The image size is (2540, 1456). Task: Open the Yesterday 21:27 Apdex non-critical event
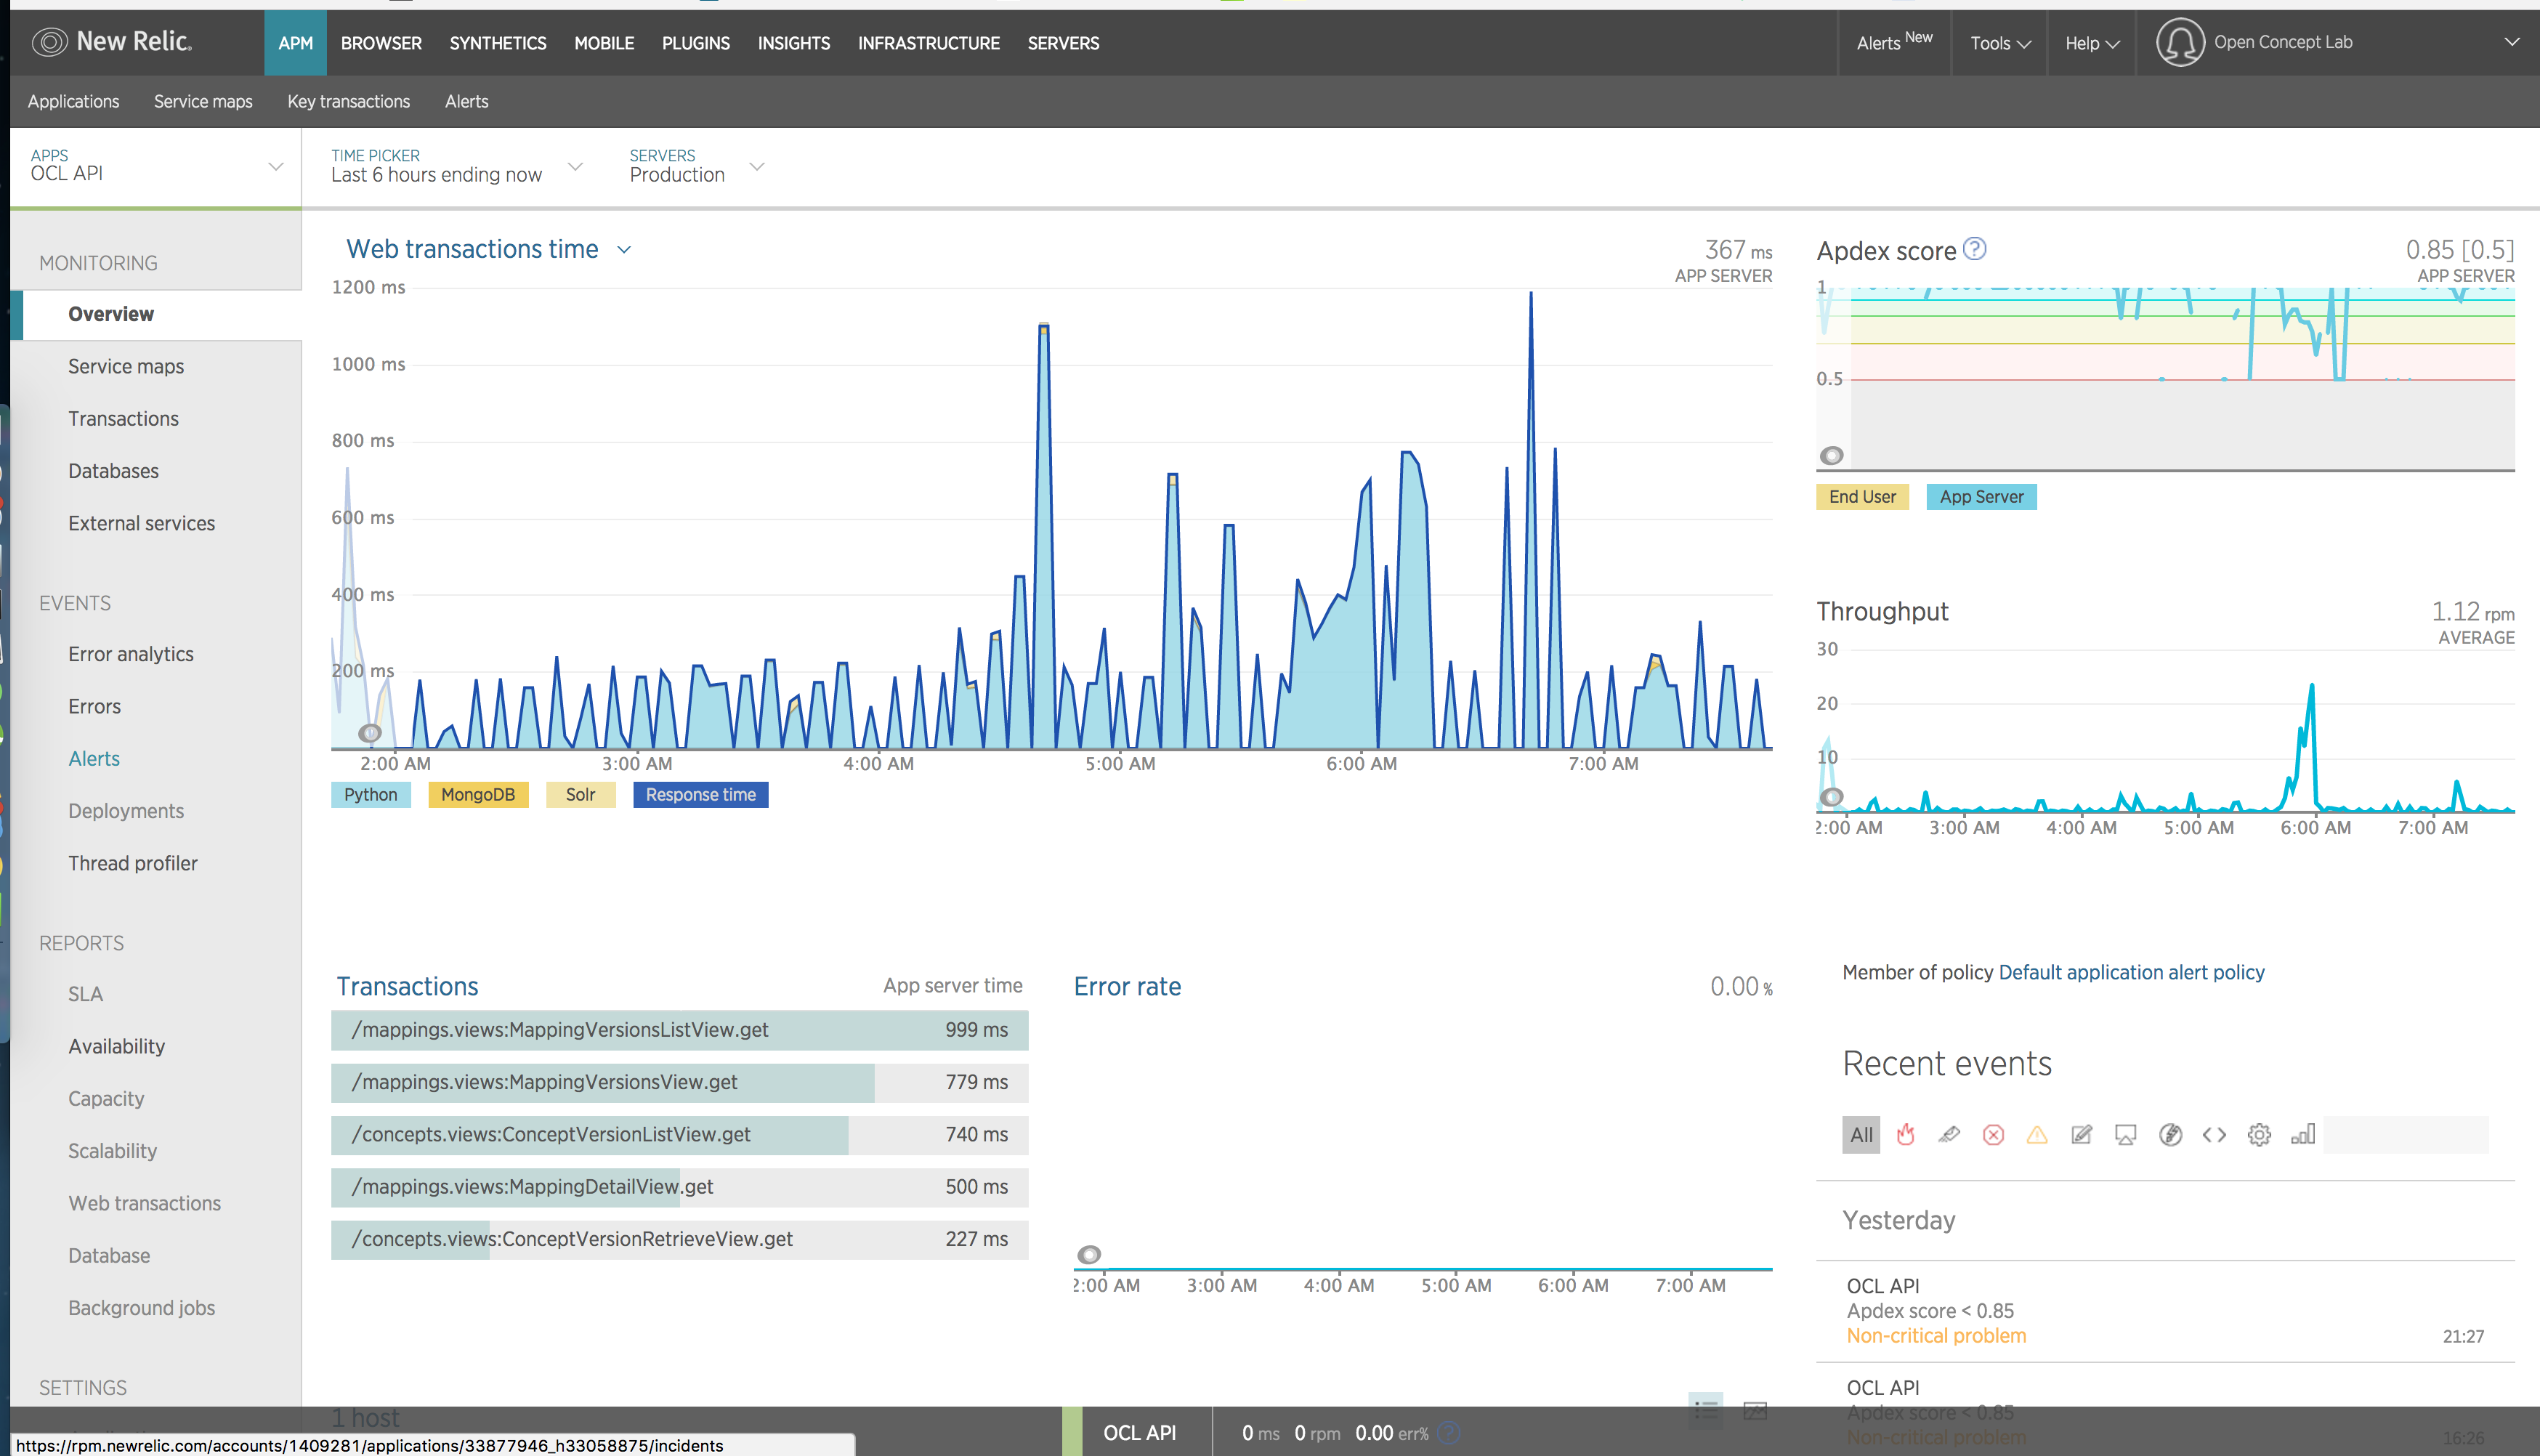[x=2165, y=1311]
